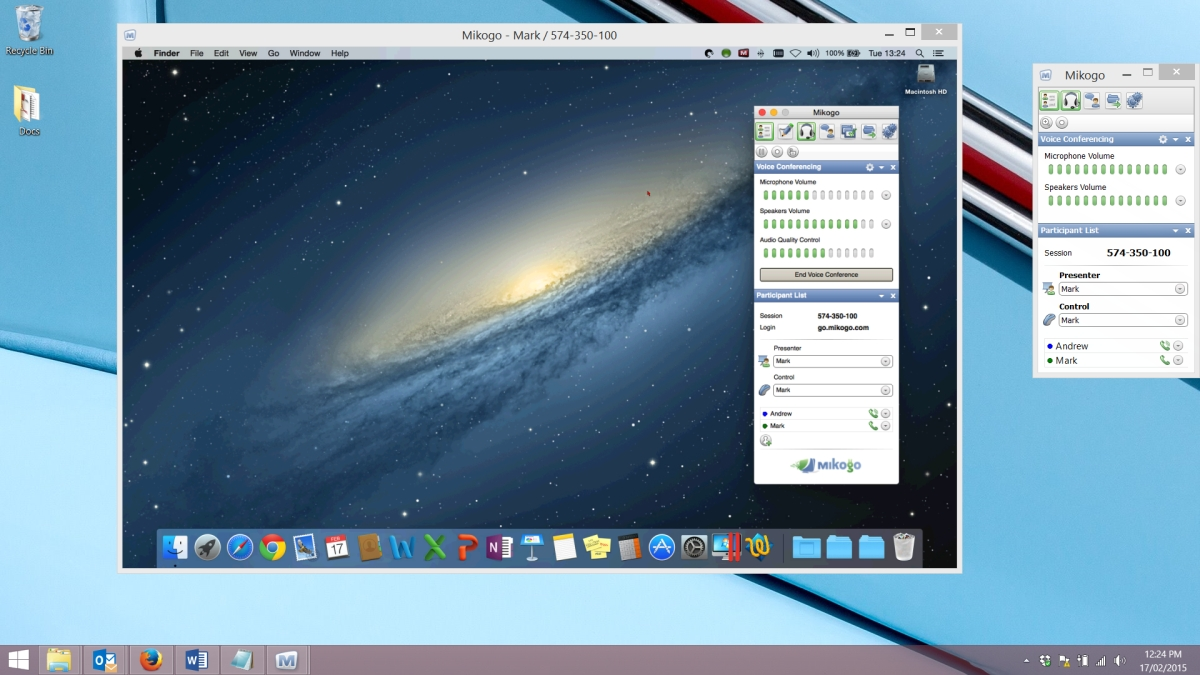Toggle Andrew's green phone icon in Windows panel
This screenshot has width=1200, height=675.
click(1164, 346)
